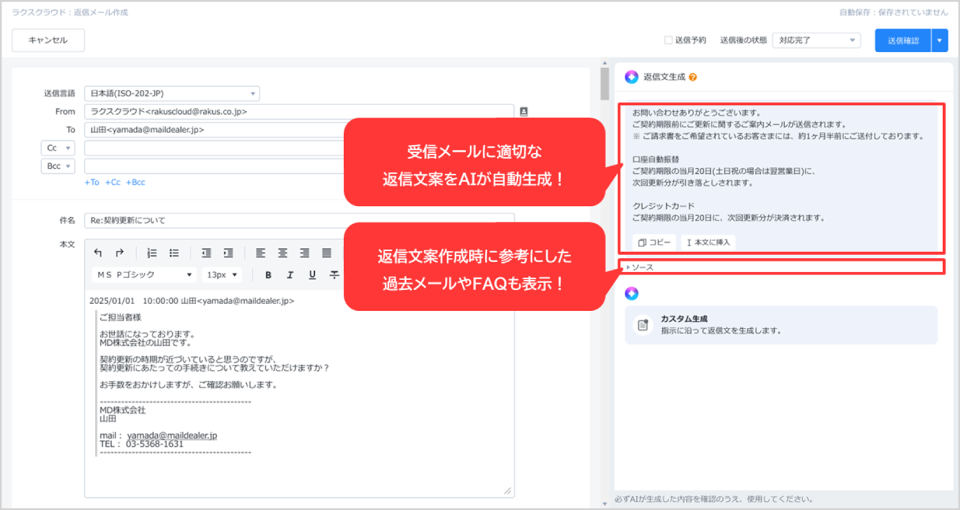Image resolution: width=960 pixels, height=510 pixels.
Task: Click the AI logo above カスタム生成
Action: pos(631,293)
